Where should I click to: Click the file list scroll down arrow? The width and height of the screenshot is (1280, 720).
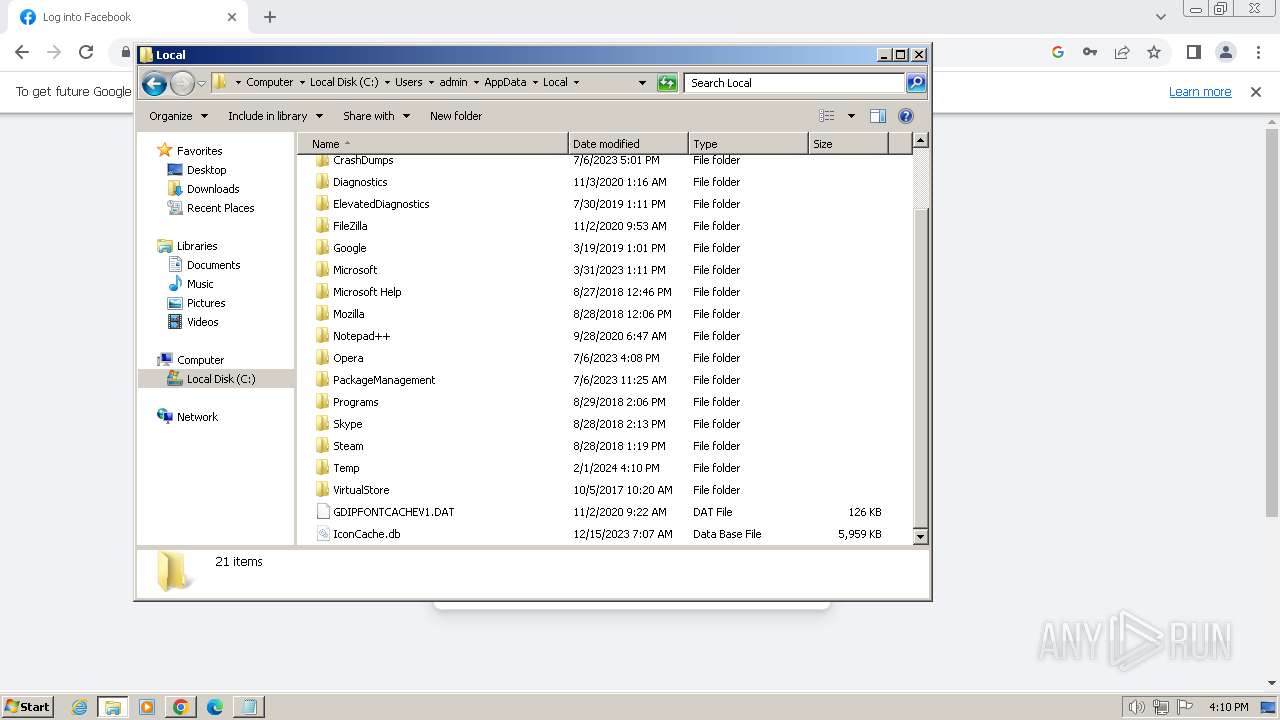[921, 537]
